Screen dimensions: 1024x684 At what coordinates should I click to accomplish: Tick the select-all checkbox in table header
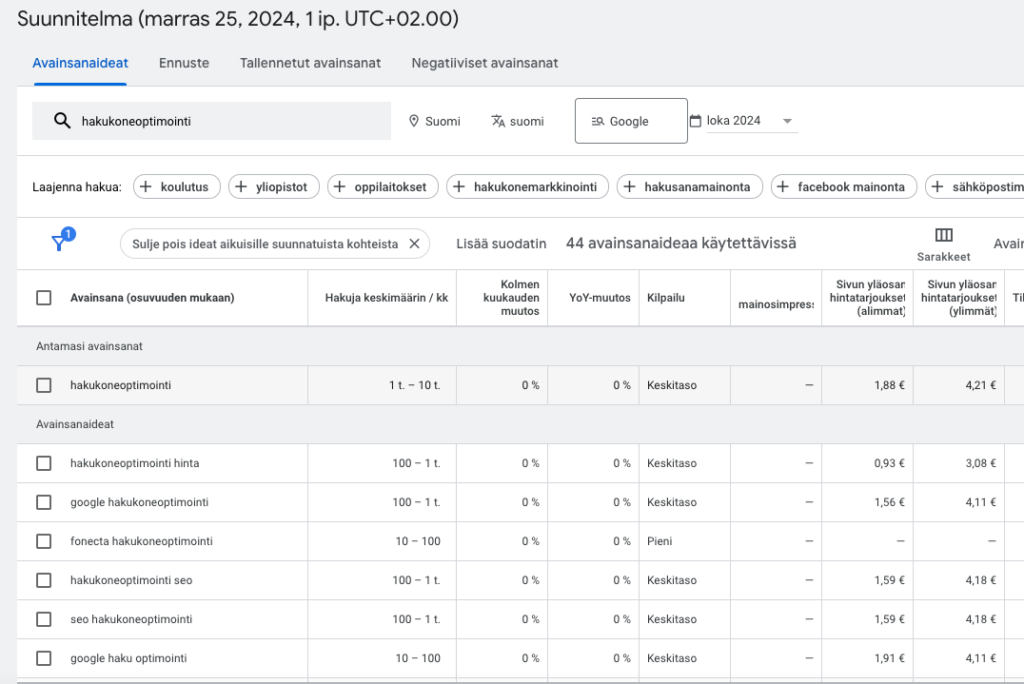44,297
